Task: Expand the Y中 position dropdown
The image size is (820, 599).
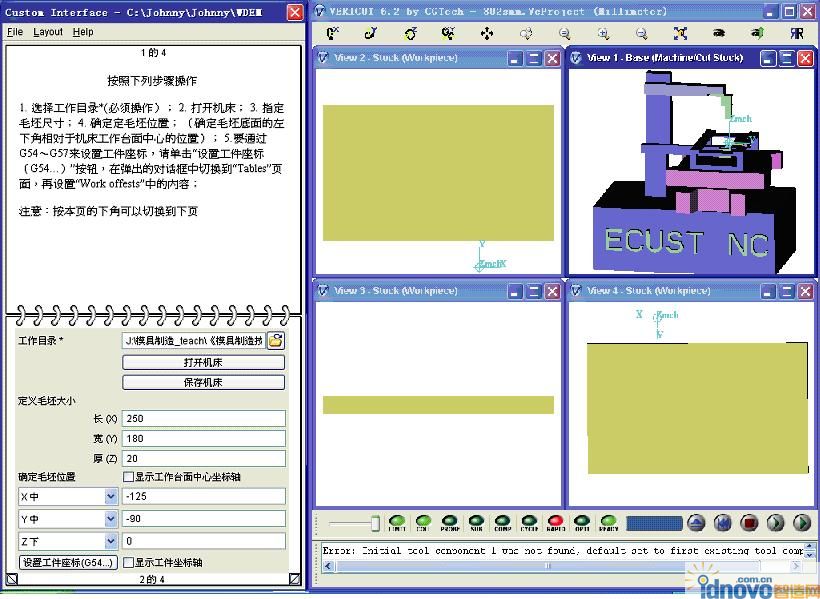Action: click(x=111, y=520)
